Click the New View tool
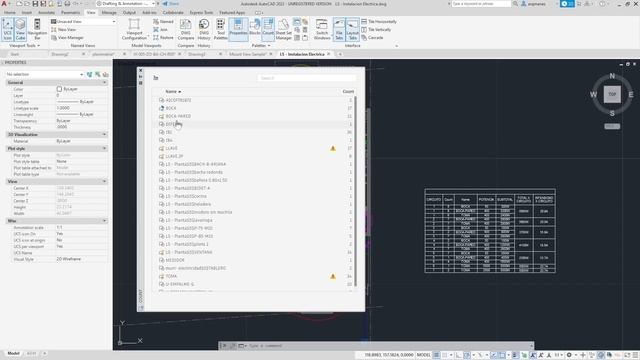The image size is (640, 360). coord(63,30)
